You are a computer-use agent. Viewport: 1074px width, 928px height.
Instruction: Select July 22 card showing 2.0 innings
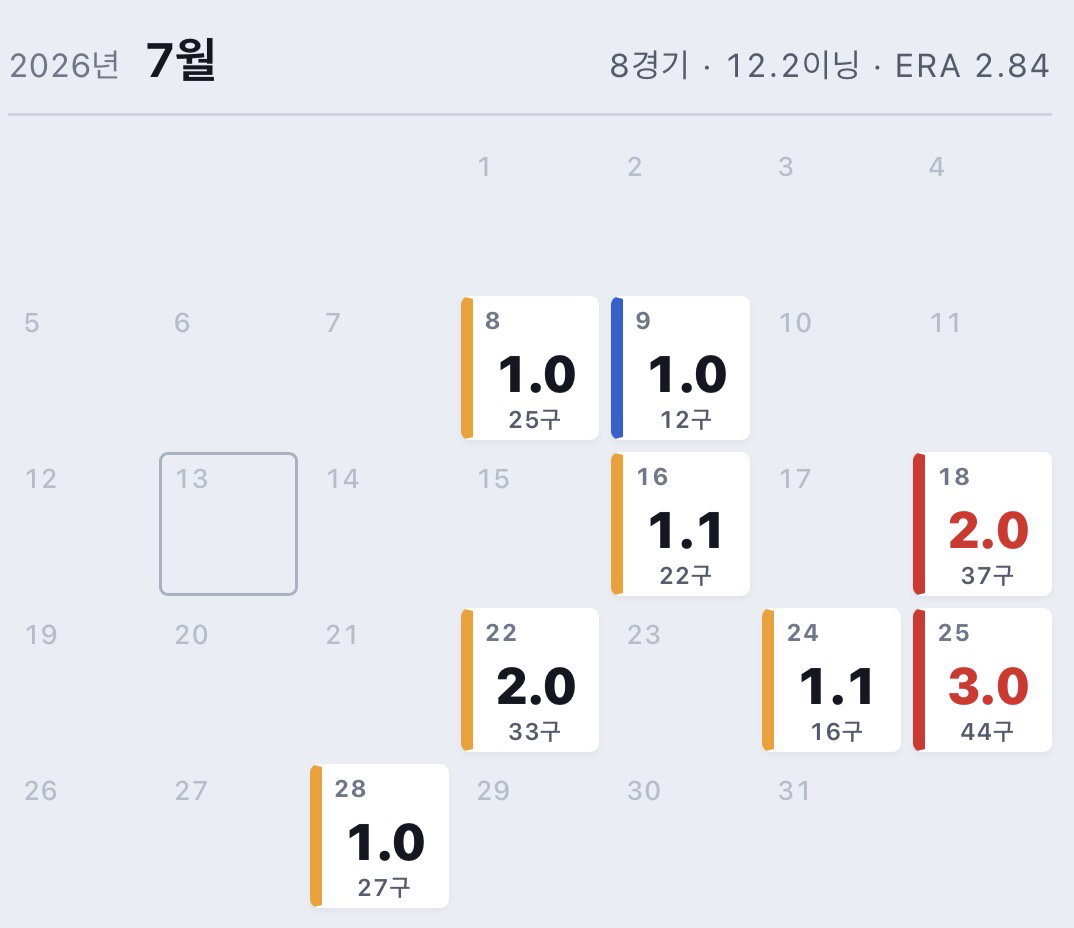click(530, 680)
